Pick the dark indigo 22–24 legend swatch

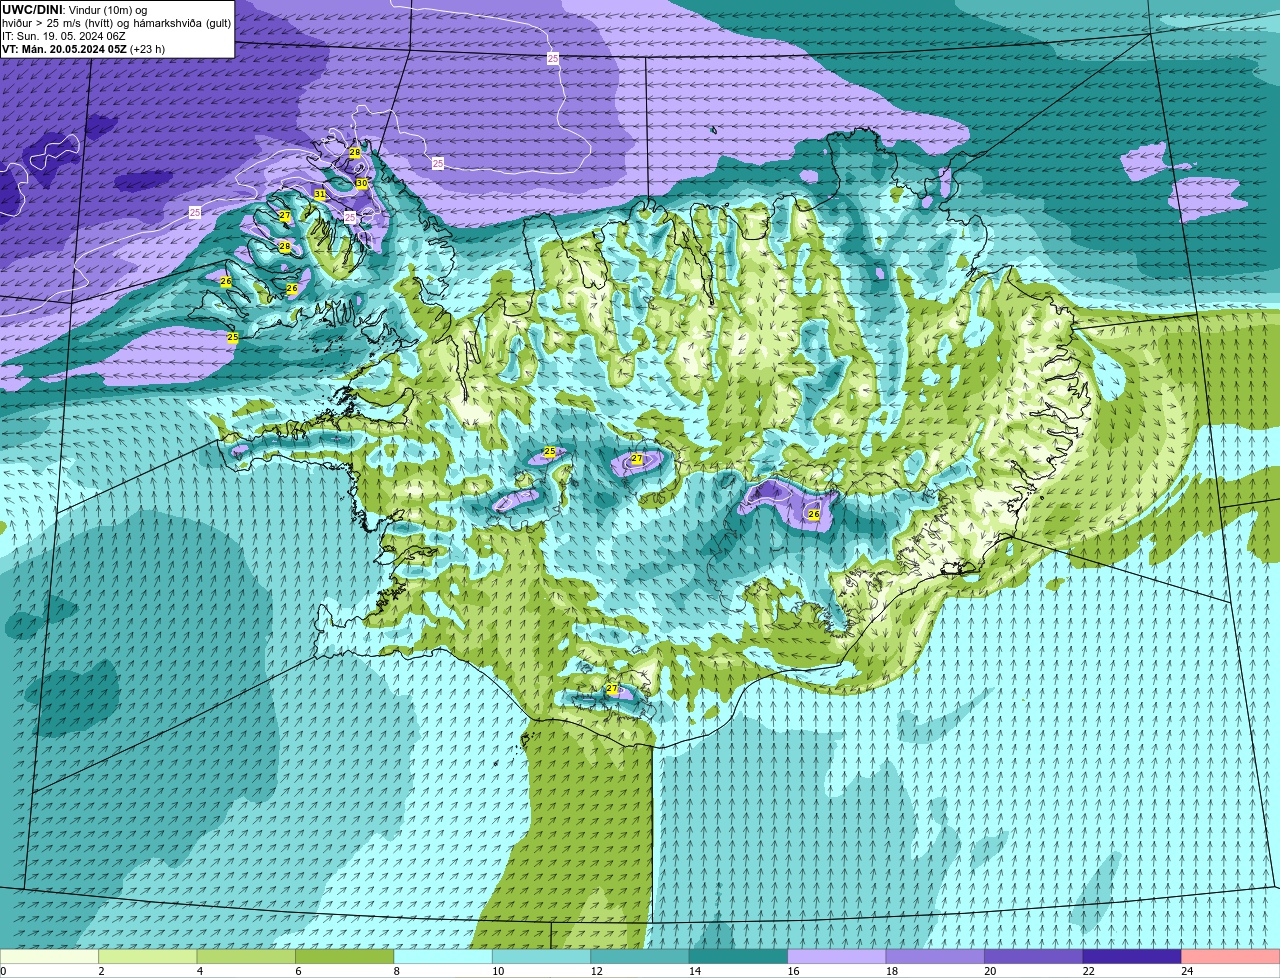click(x=1132, y=957)
